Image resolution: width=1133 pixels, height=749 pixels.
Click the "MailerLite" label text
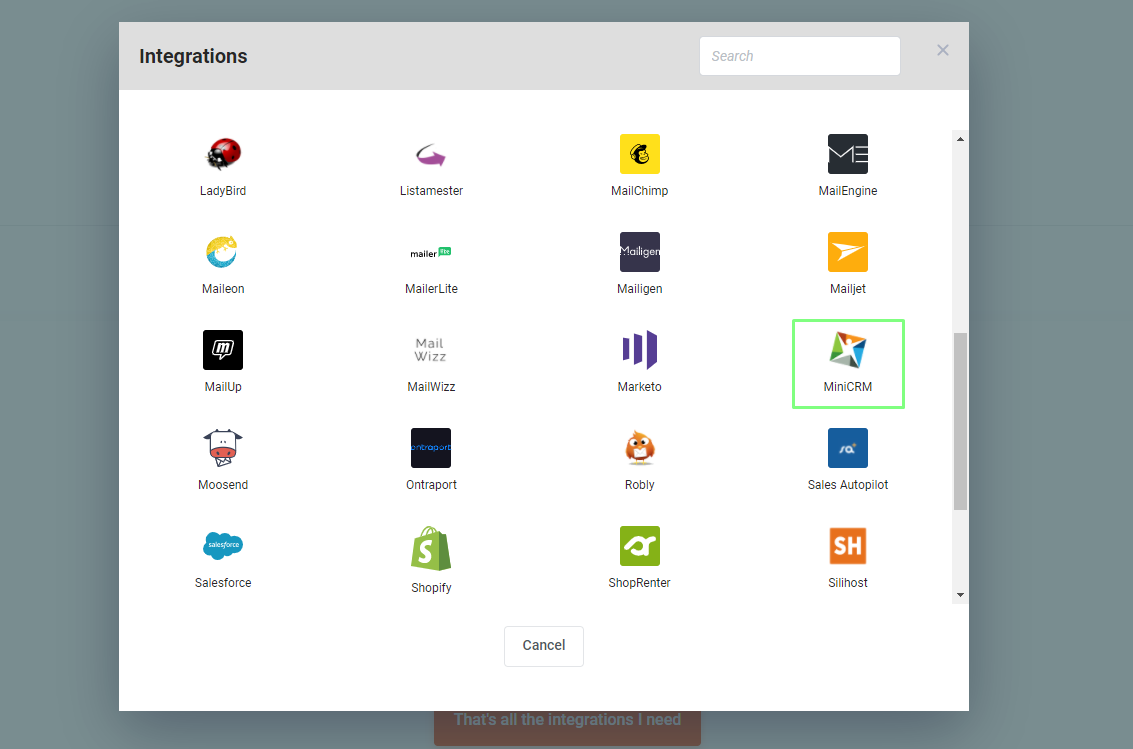tap(431, 289)
